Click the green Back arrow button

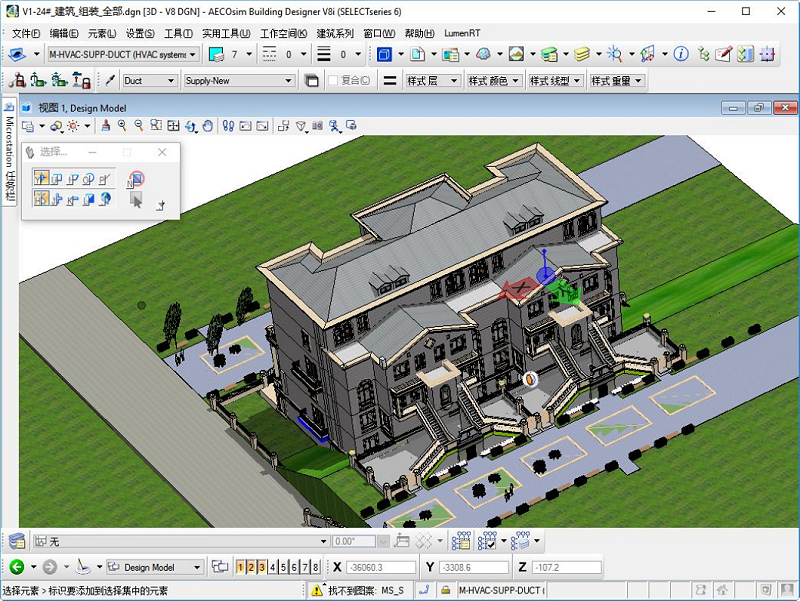(x=17, y=566)
